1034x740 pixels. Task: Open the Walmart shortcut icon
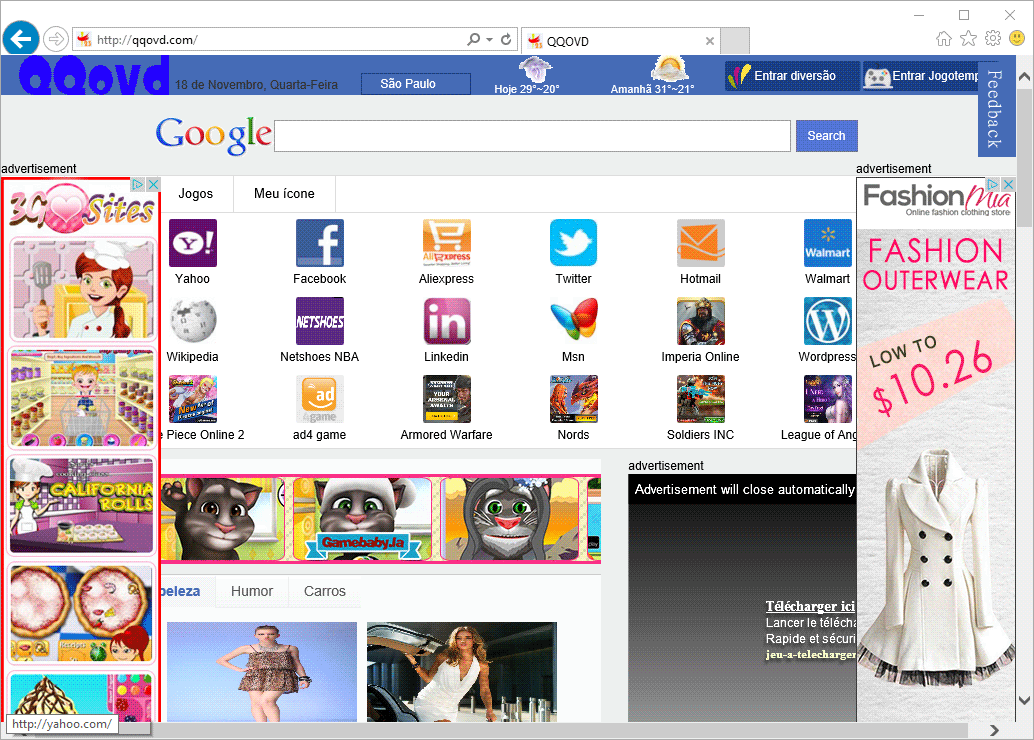[828, 243]
